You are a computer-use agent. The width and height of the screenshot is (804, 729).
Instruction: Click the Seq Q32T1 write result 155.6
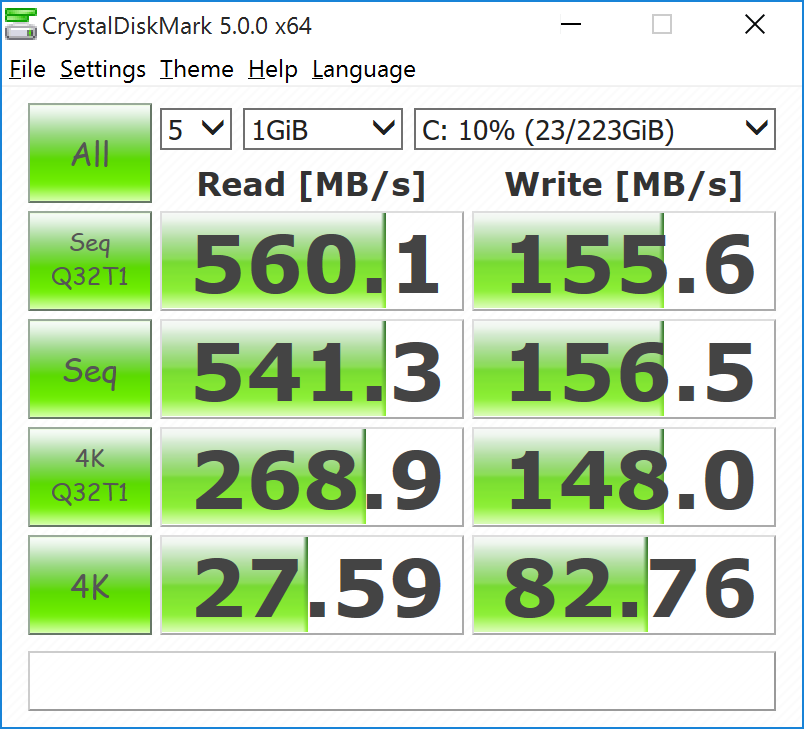pos(624,261)
